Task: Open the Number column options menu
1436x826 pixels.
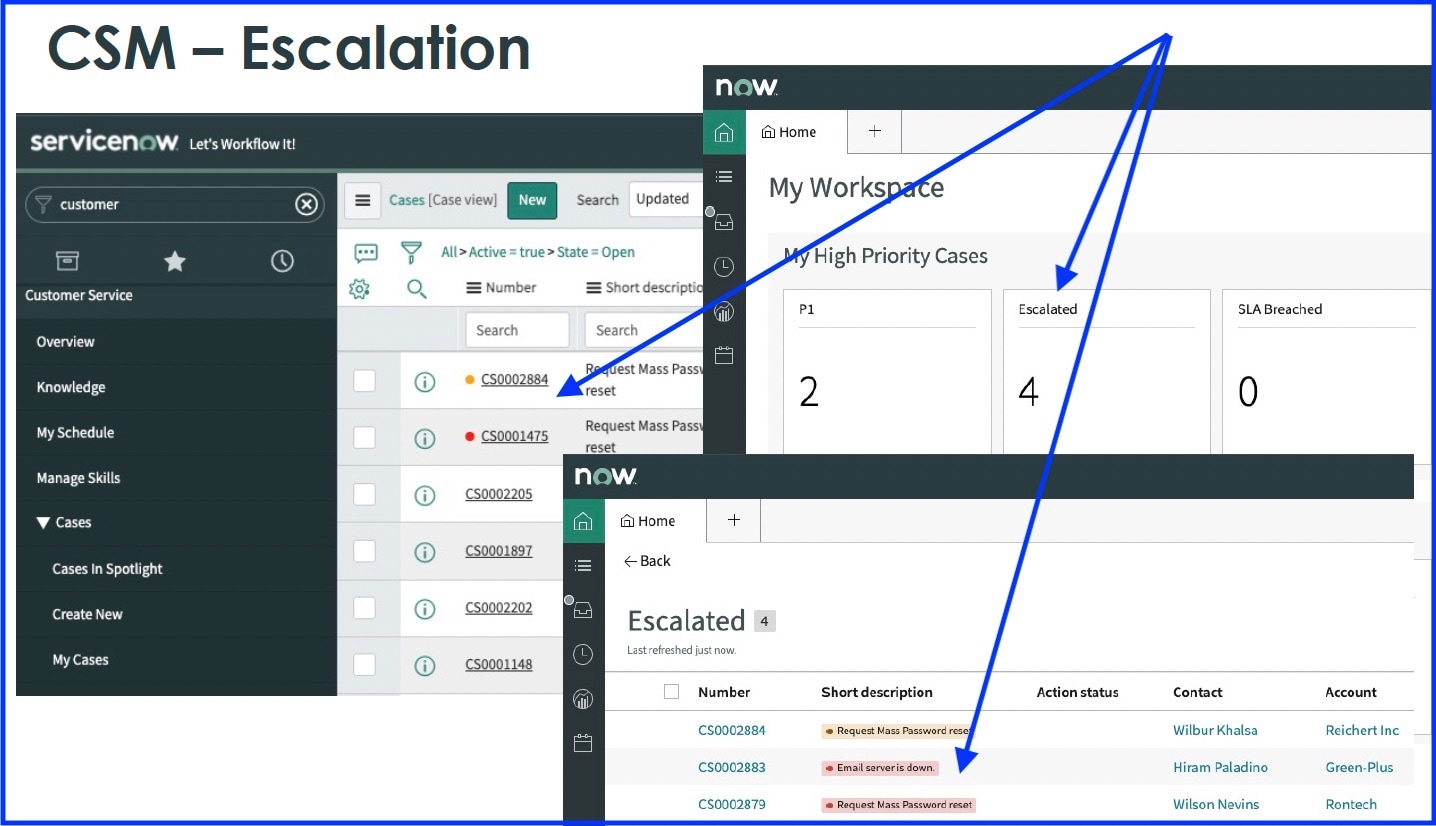Action: pos(472,287)
